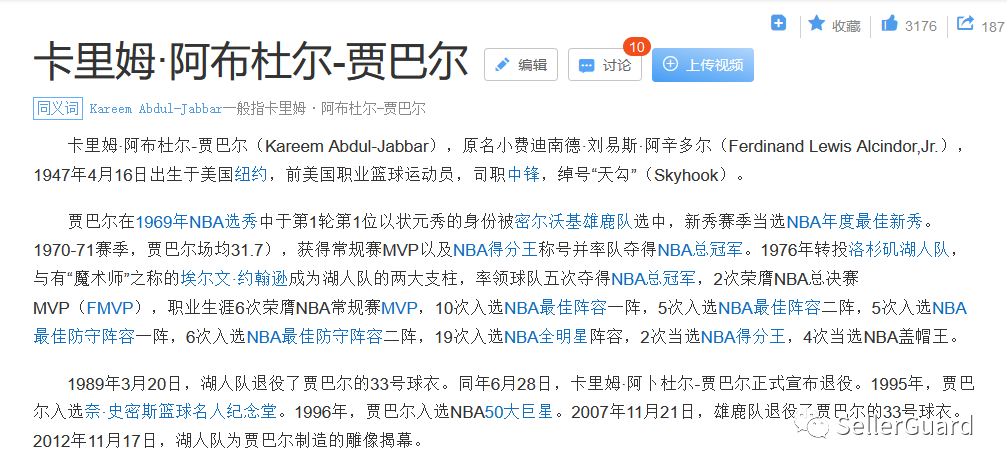The image size is (1007, 467).
Task: Click the share arrow icon beside 187
Action: click(x=965, y=24)
